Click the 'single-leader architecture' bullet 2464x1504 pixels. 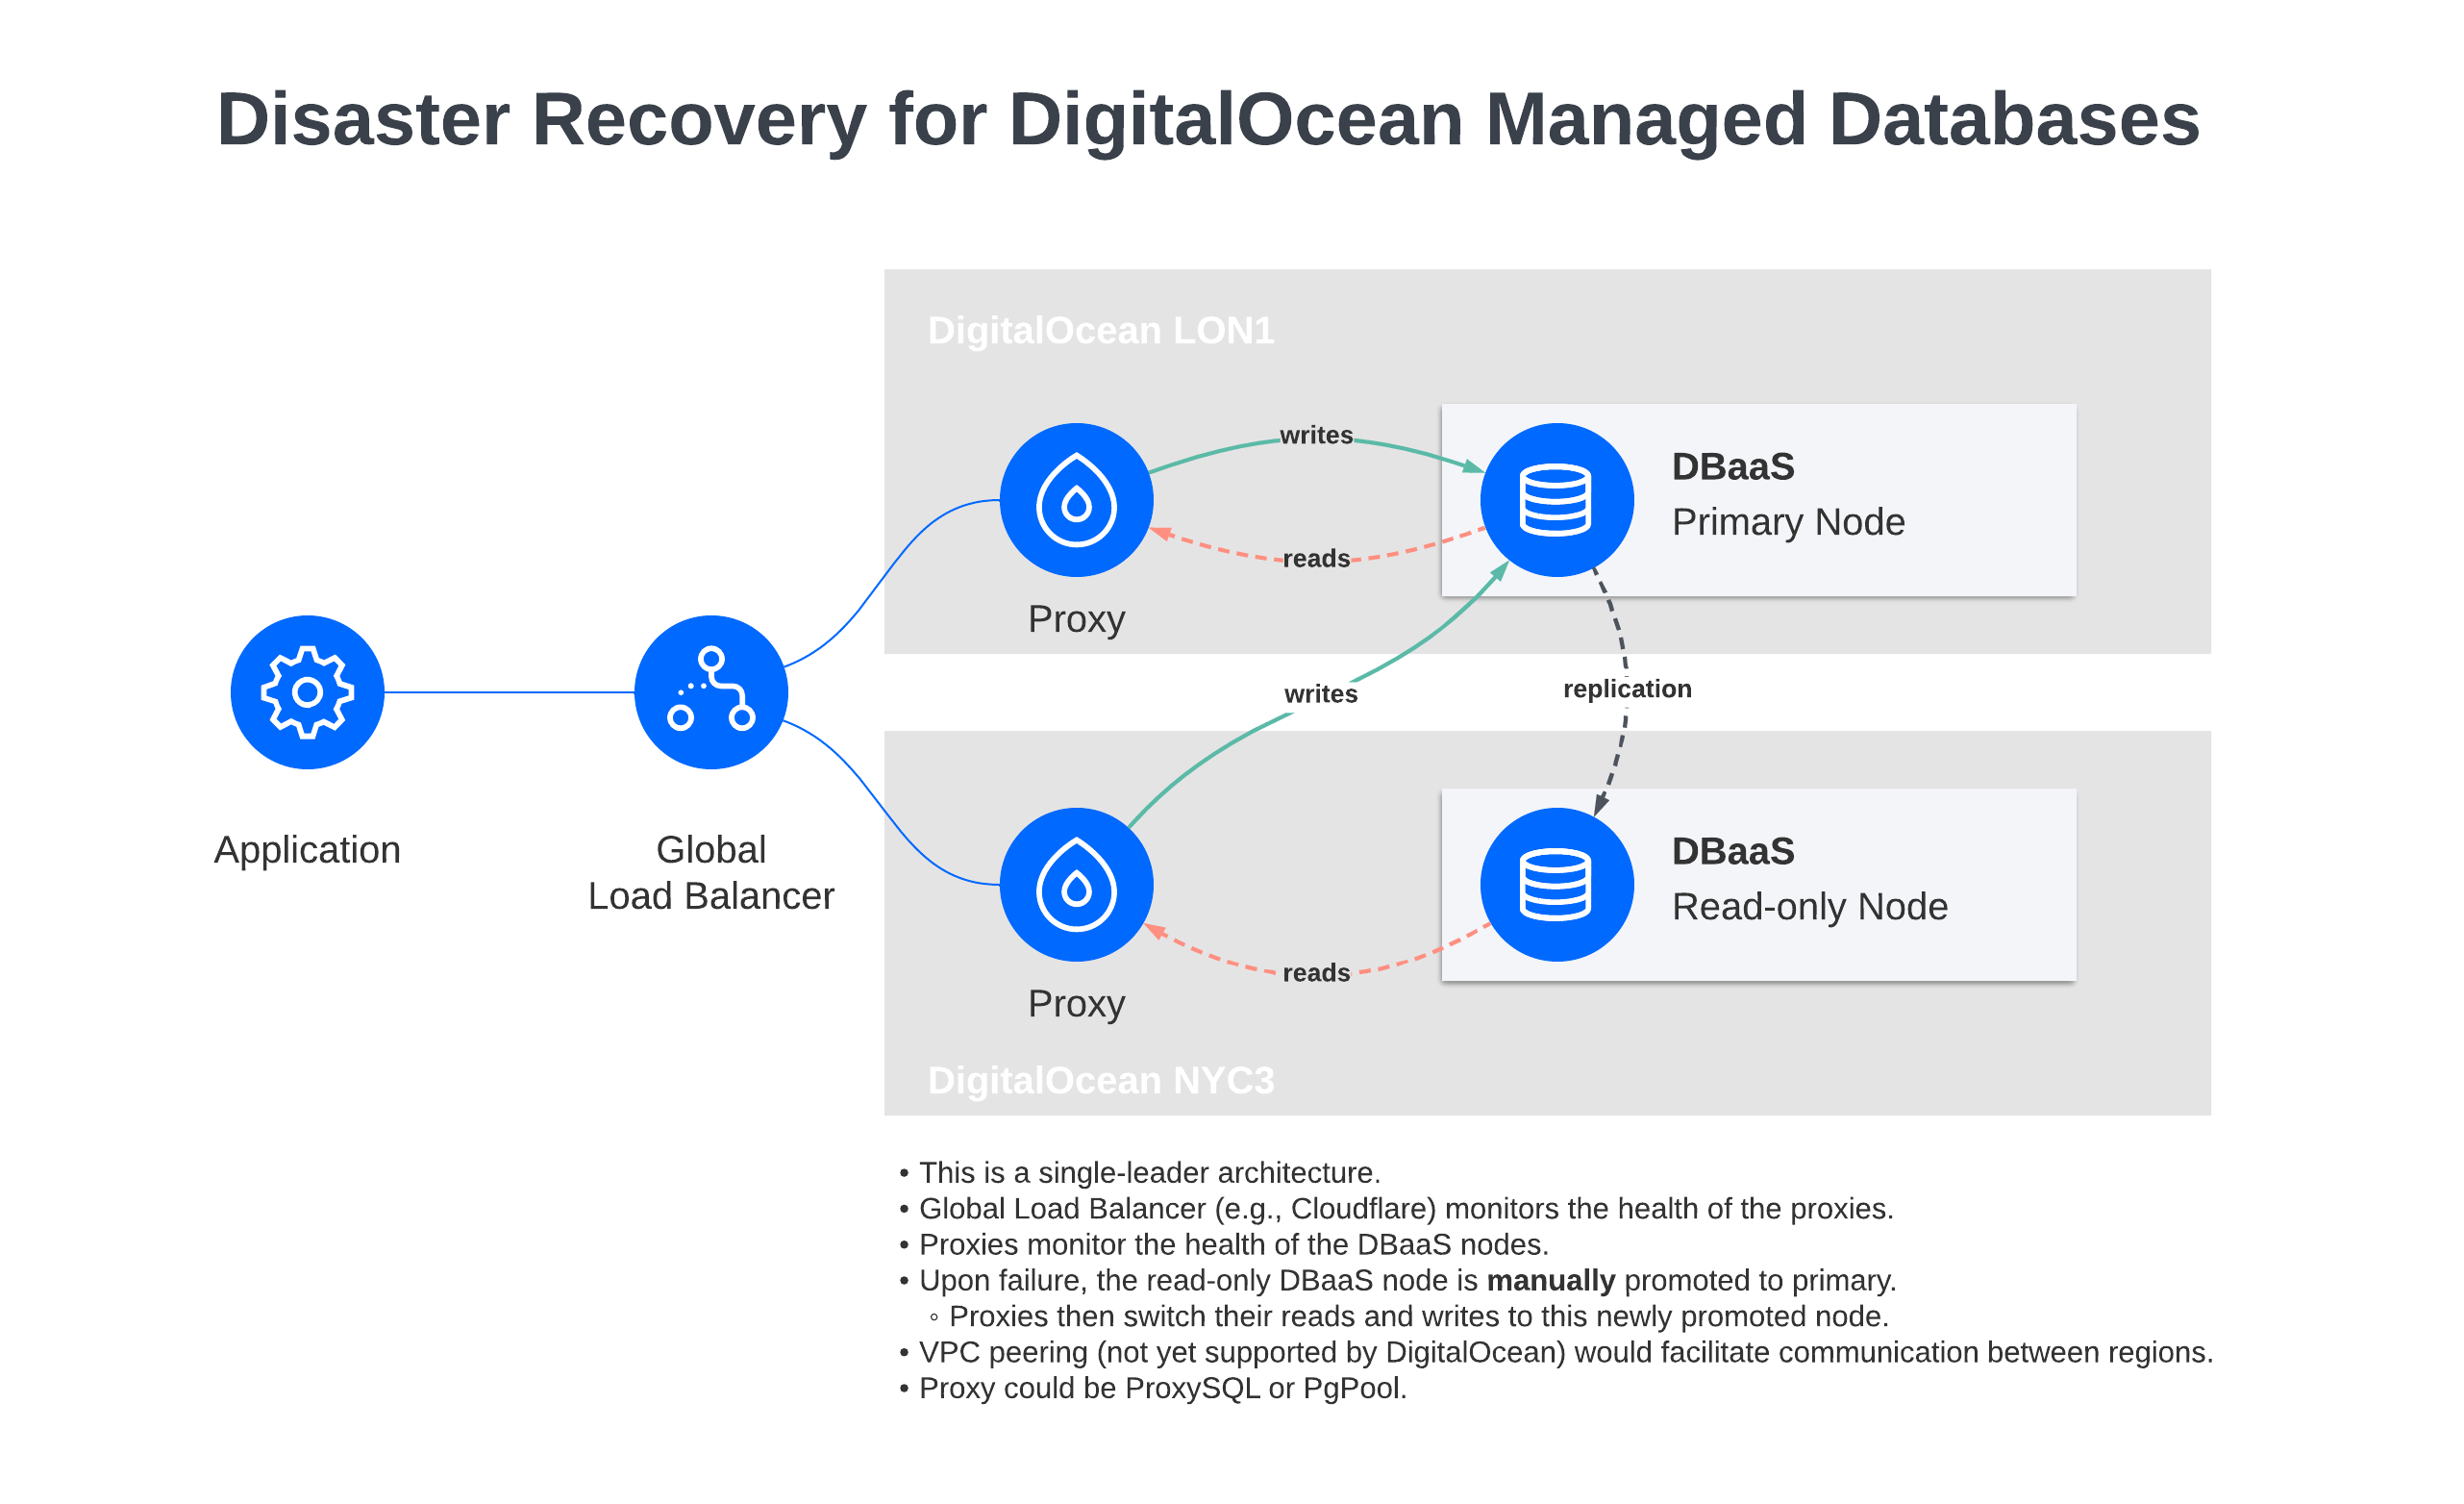[1139, 1172]
